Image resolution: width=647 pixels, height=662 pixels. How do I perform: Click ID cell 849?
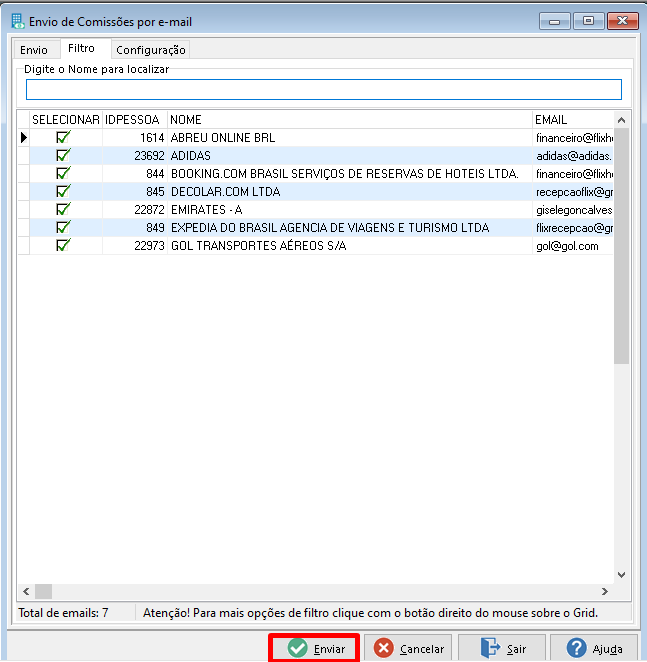click(135, 228)
